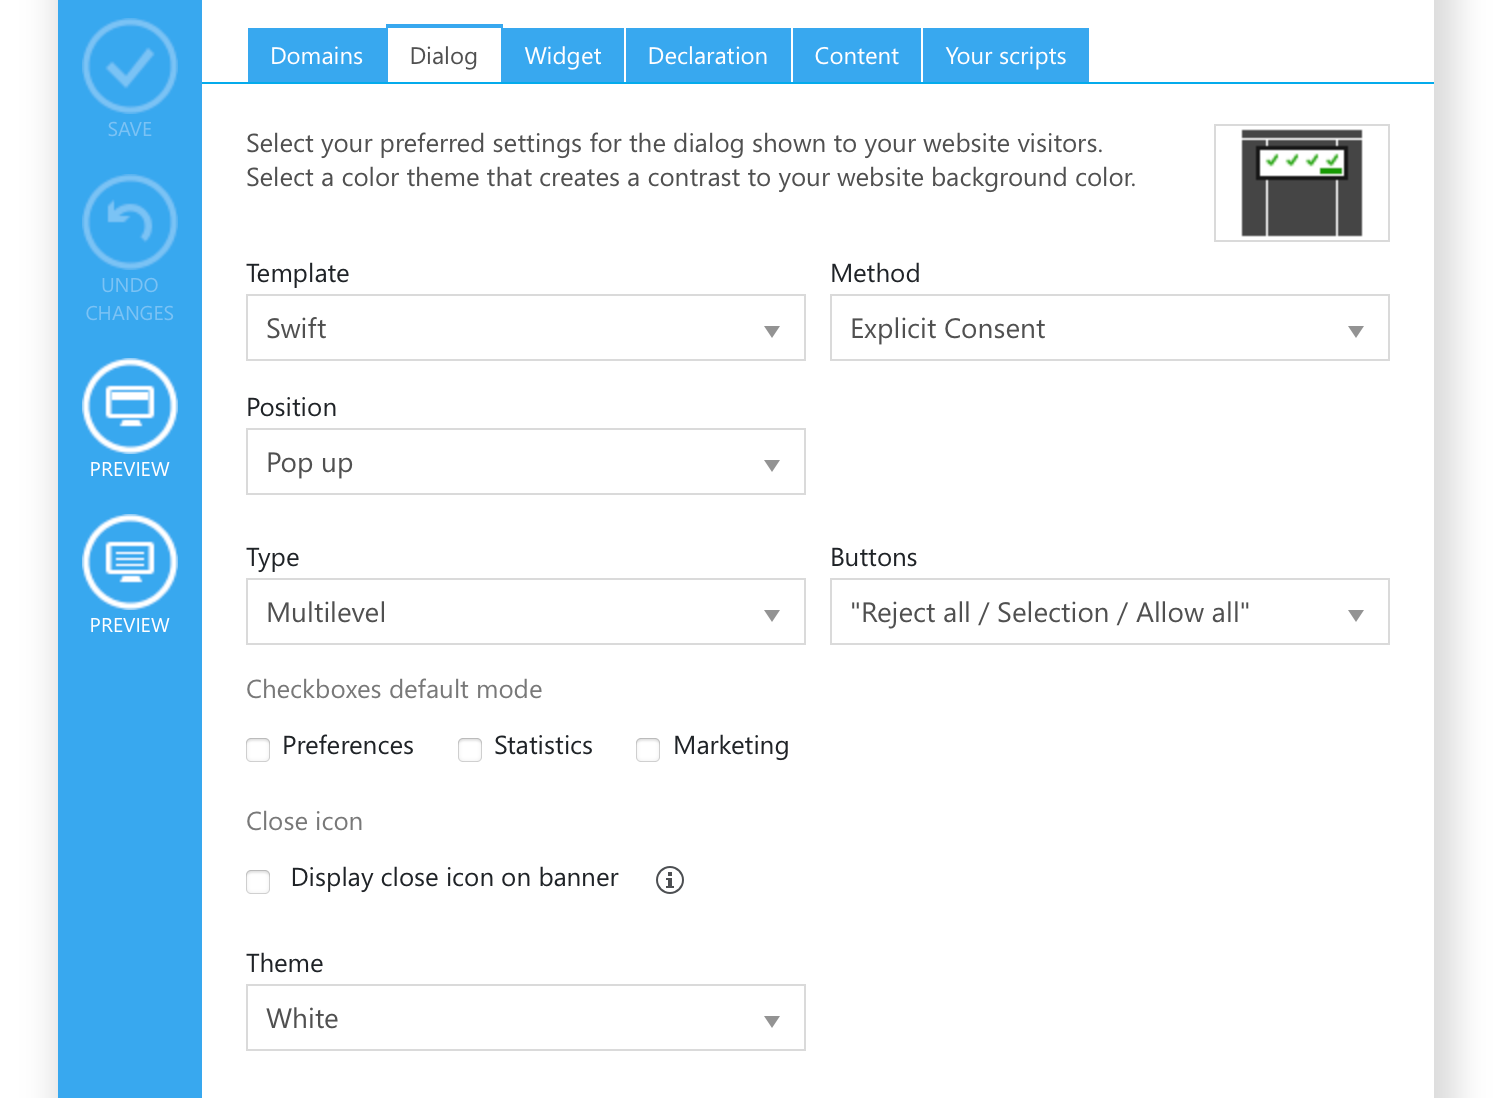The height and width of the screenshot is (1098, 1496).
Task: Click the Save checkmark icon
Action: [130, 66]
